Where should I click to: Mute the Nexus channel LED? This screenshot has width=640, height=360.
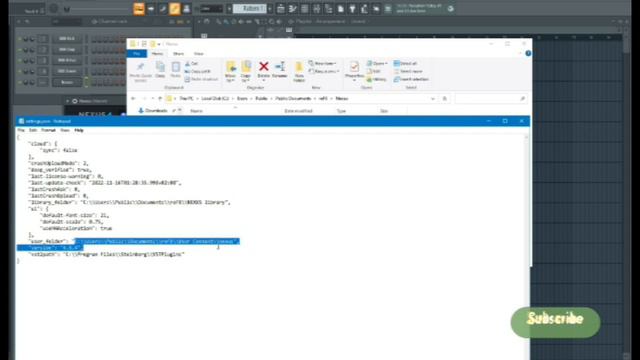[x=19, y=82]
